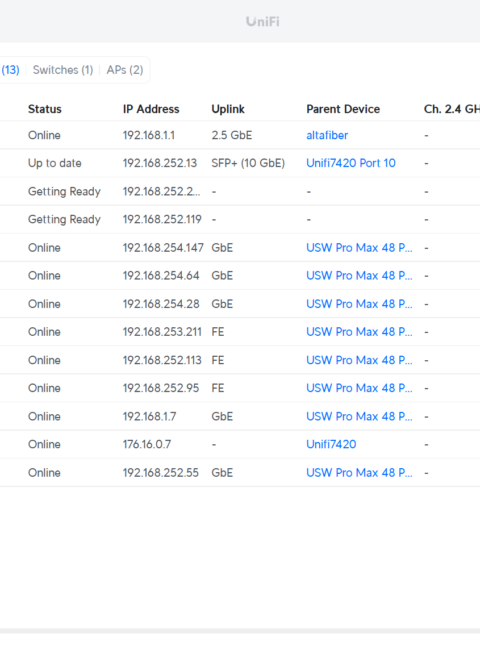The height and width of the screenshot is (650, 480).
Task: Select the gateway row 192.168.1.1
Action: pyautogui.click(x=240, y=135)
